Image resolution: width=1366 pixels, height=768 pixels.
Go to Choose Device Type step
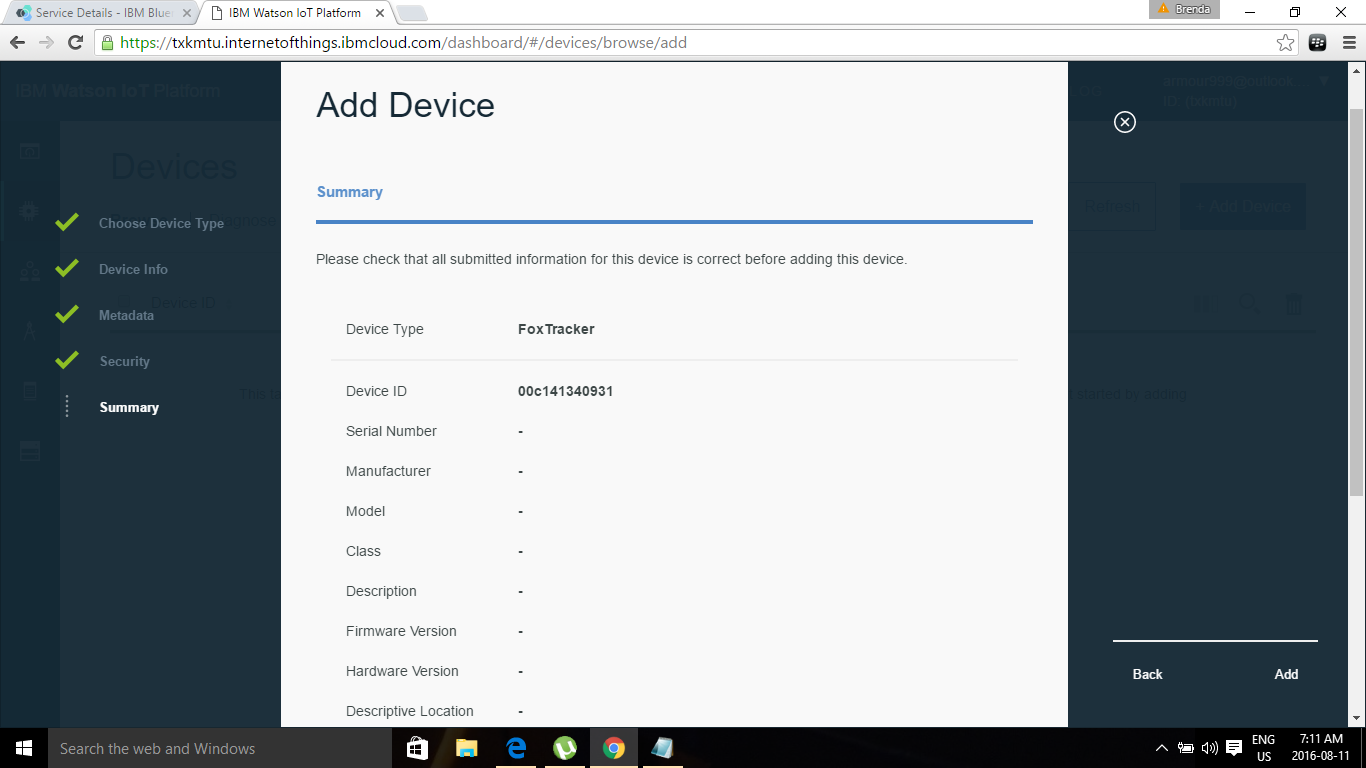click(161, 223)
